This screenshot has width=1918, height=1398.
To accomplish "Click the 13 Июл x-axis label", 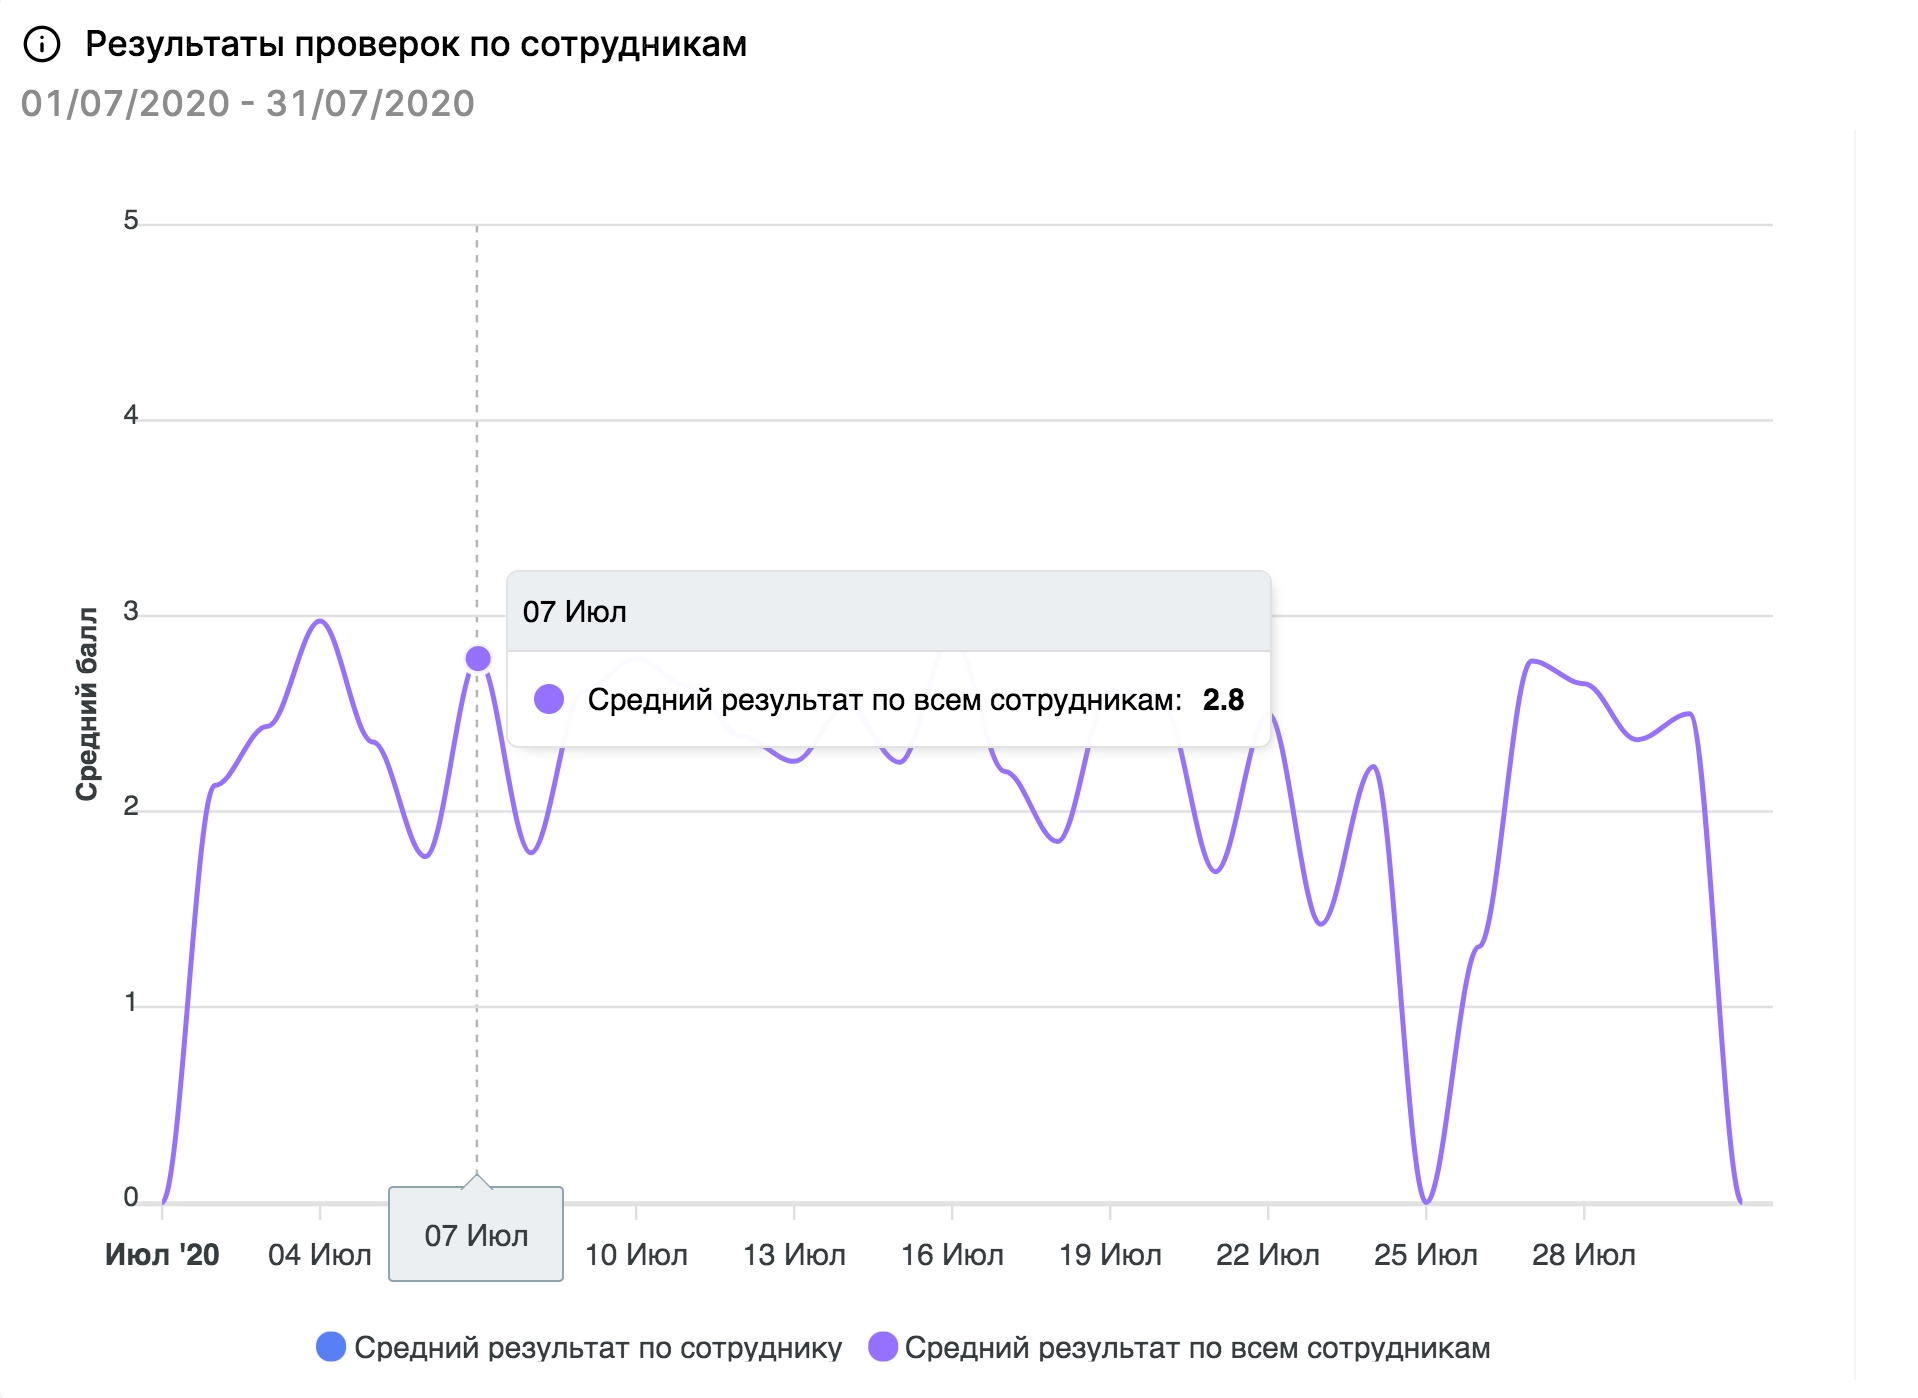I will click(794, 1254).
